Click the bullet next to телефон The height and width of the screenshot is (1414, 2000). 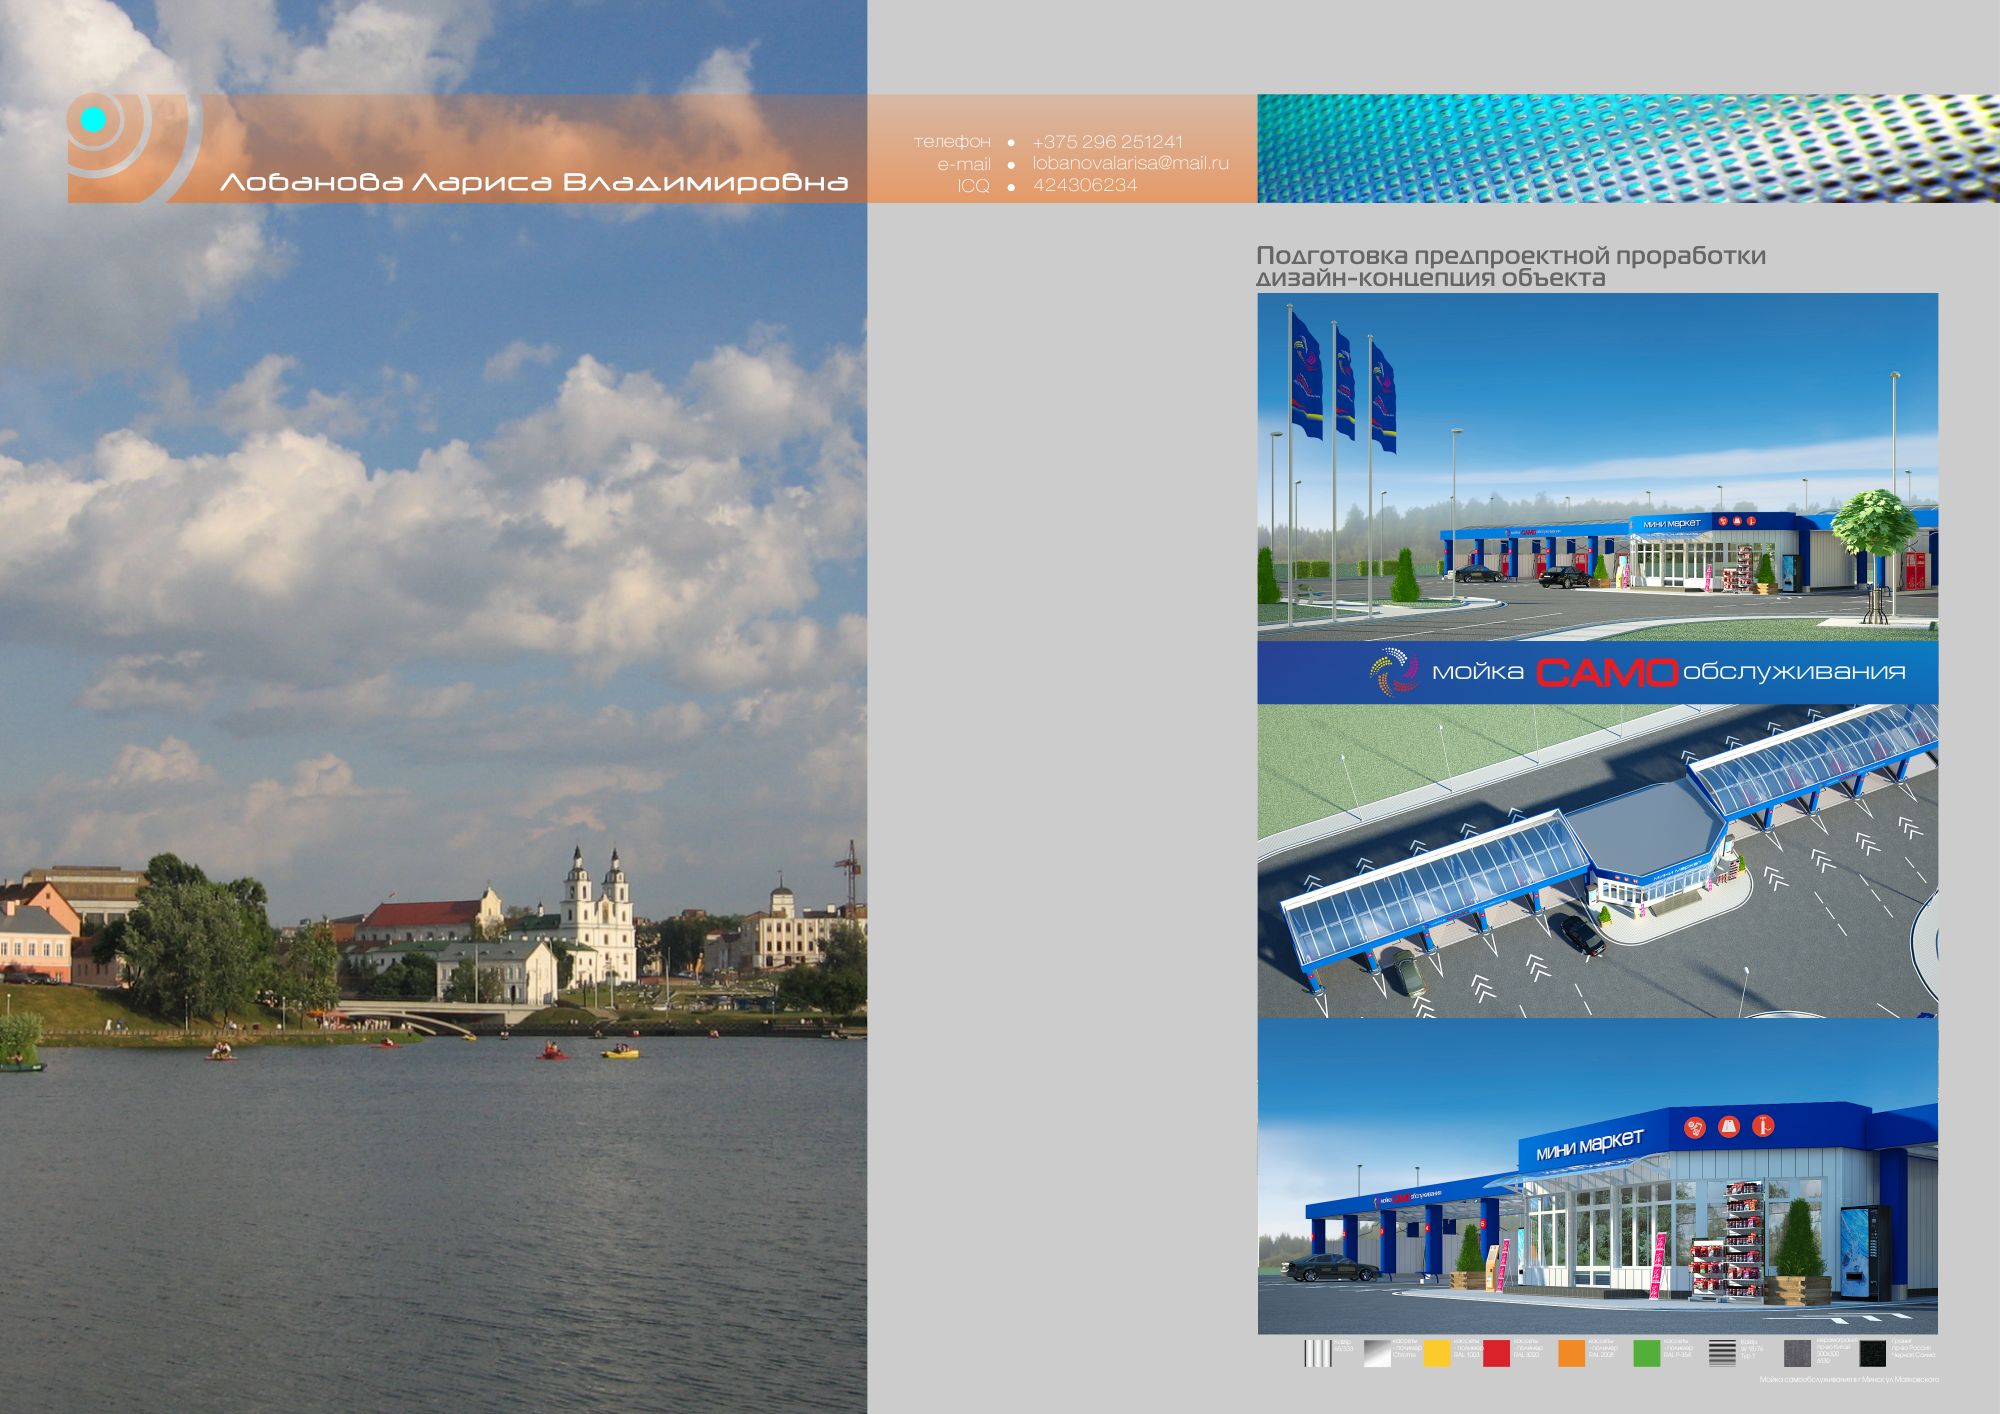(1011, 143)
